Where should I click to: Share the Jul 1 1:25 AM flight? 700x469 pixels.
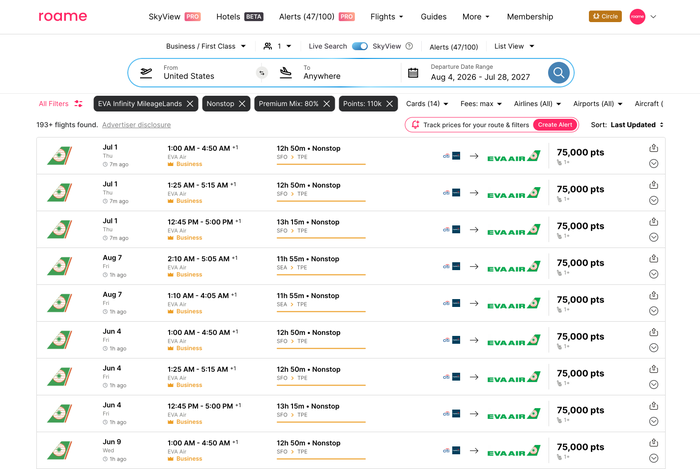pyautogui.click(x=654, y=185)
